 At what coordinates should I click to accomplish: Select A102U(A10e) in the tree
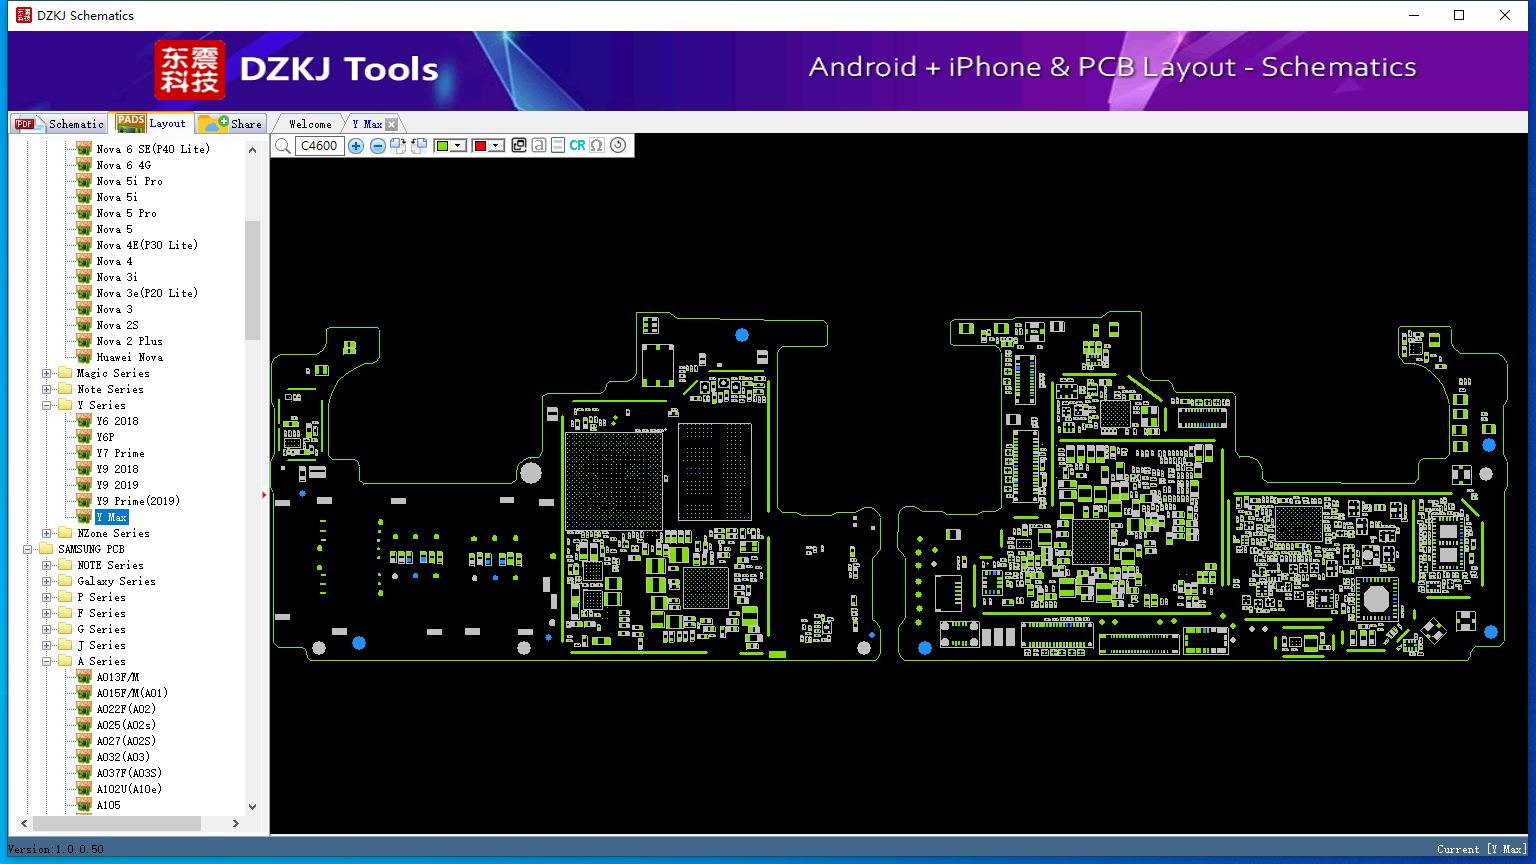(x=129, y=789)
